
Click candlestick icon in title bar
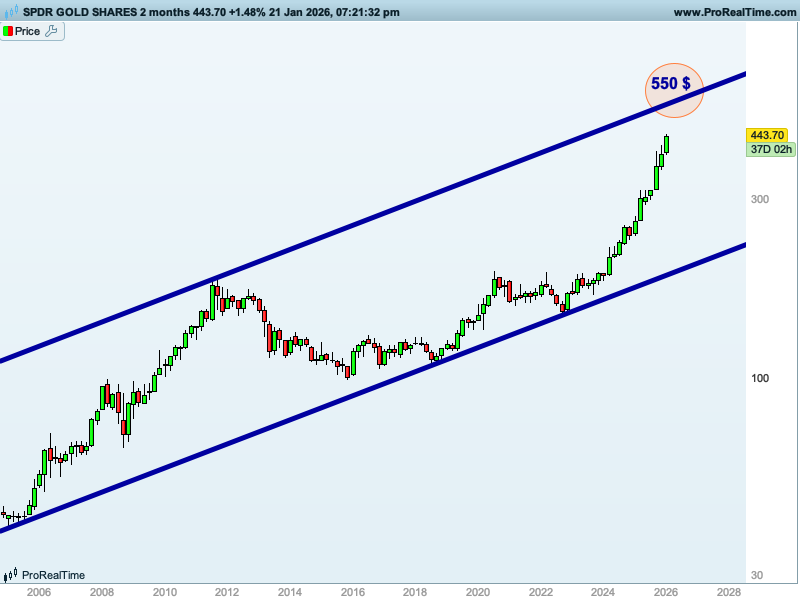[x=11, y=12]
